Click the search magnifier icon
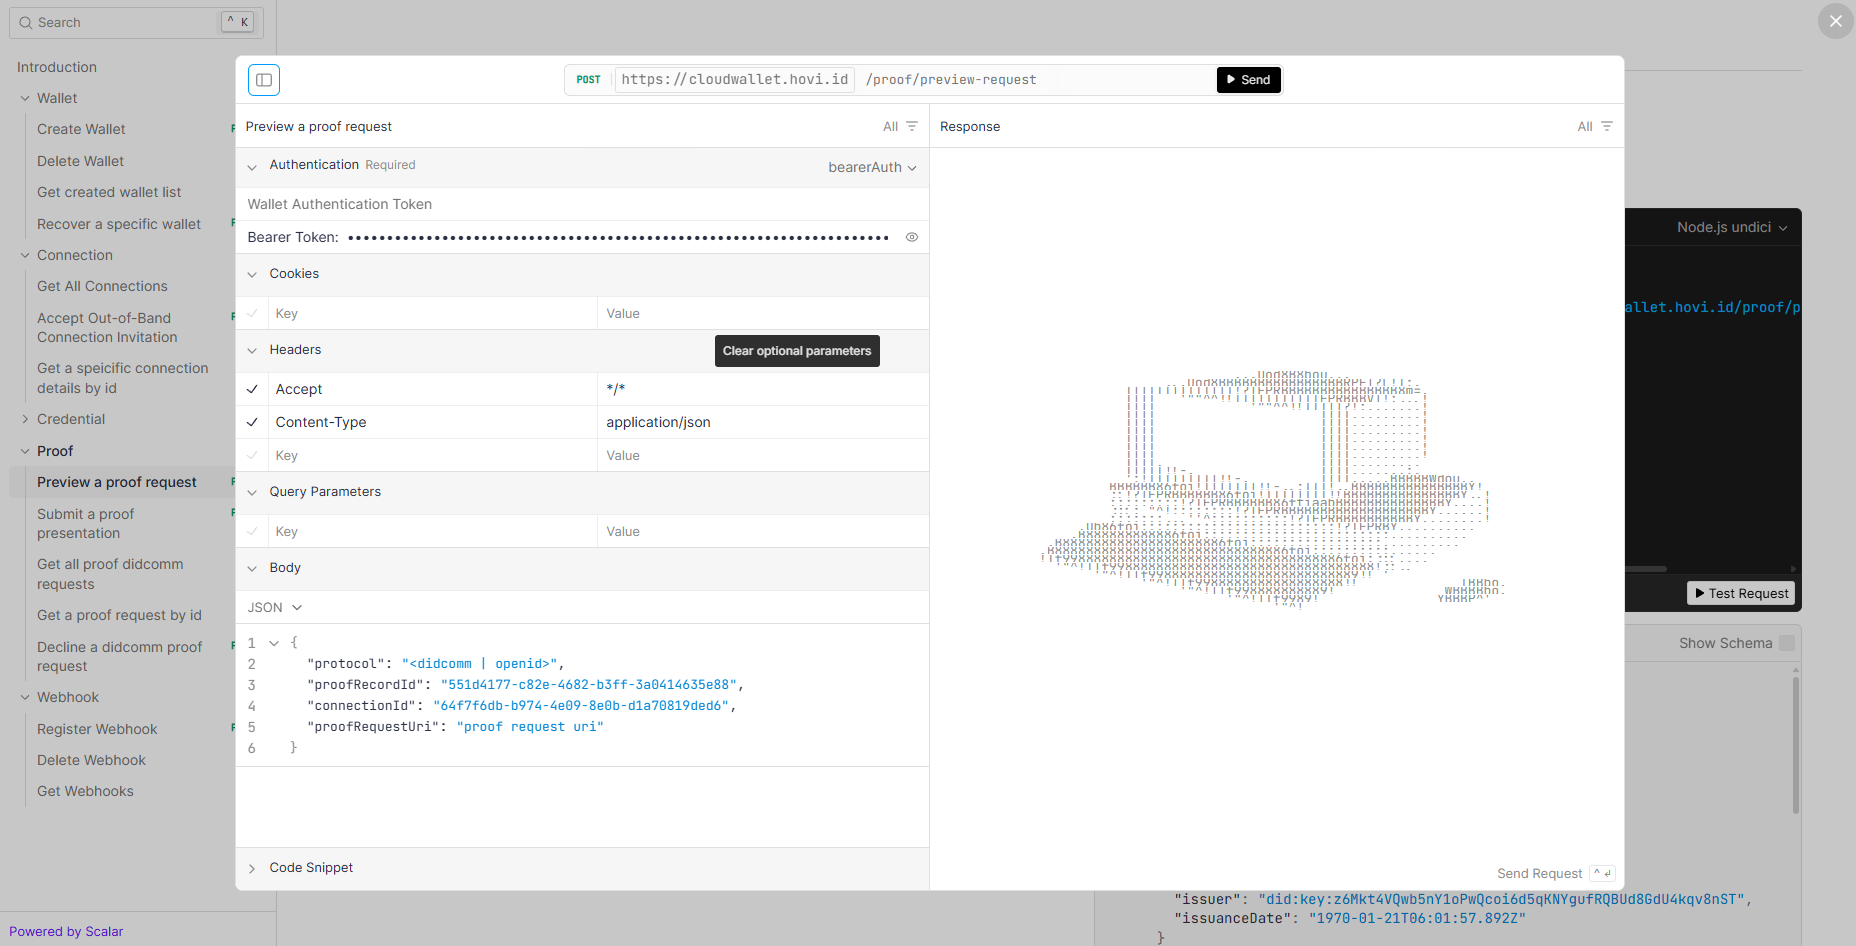The width and height of the screenshot is (1856, 946). 26,22
